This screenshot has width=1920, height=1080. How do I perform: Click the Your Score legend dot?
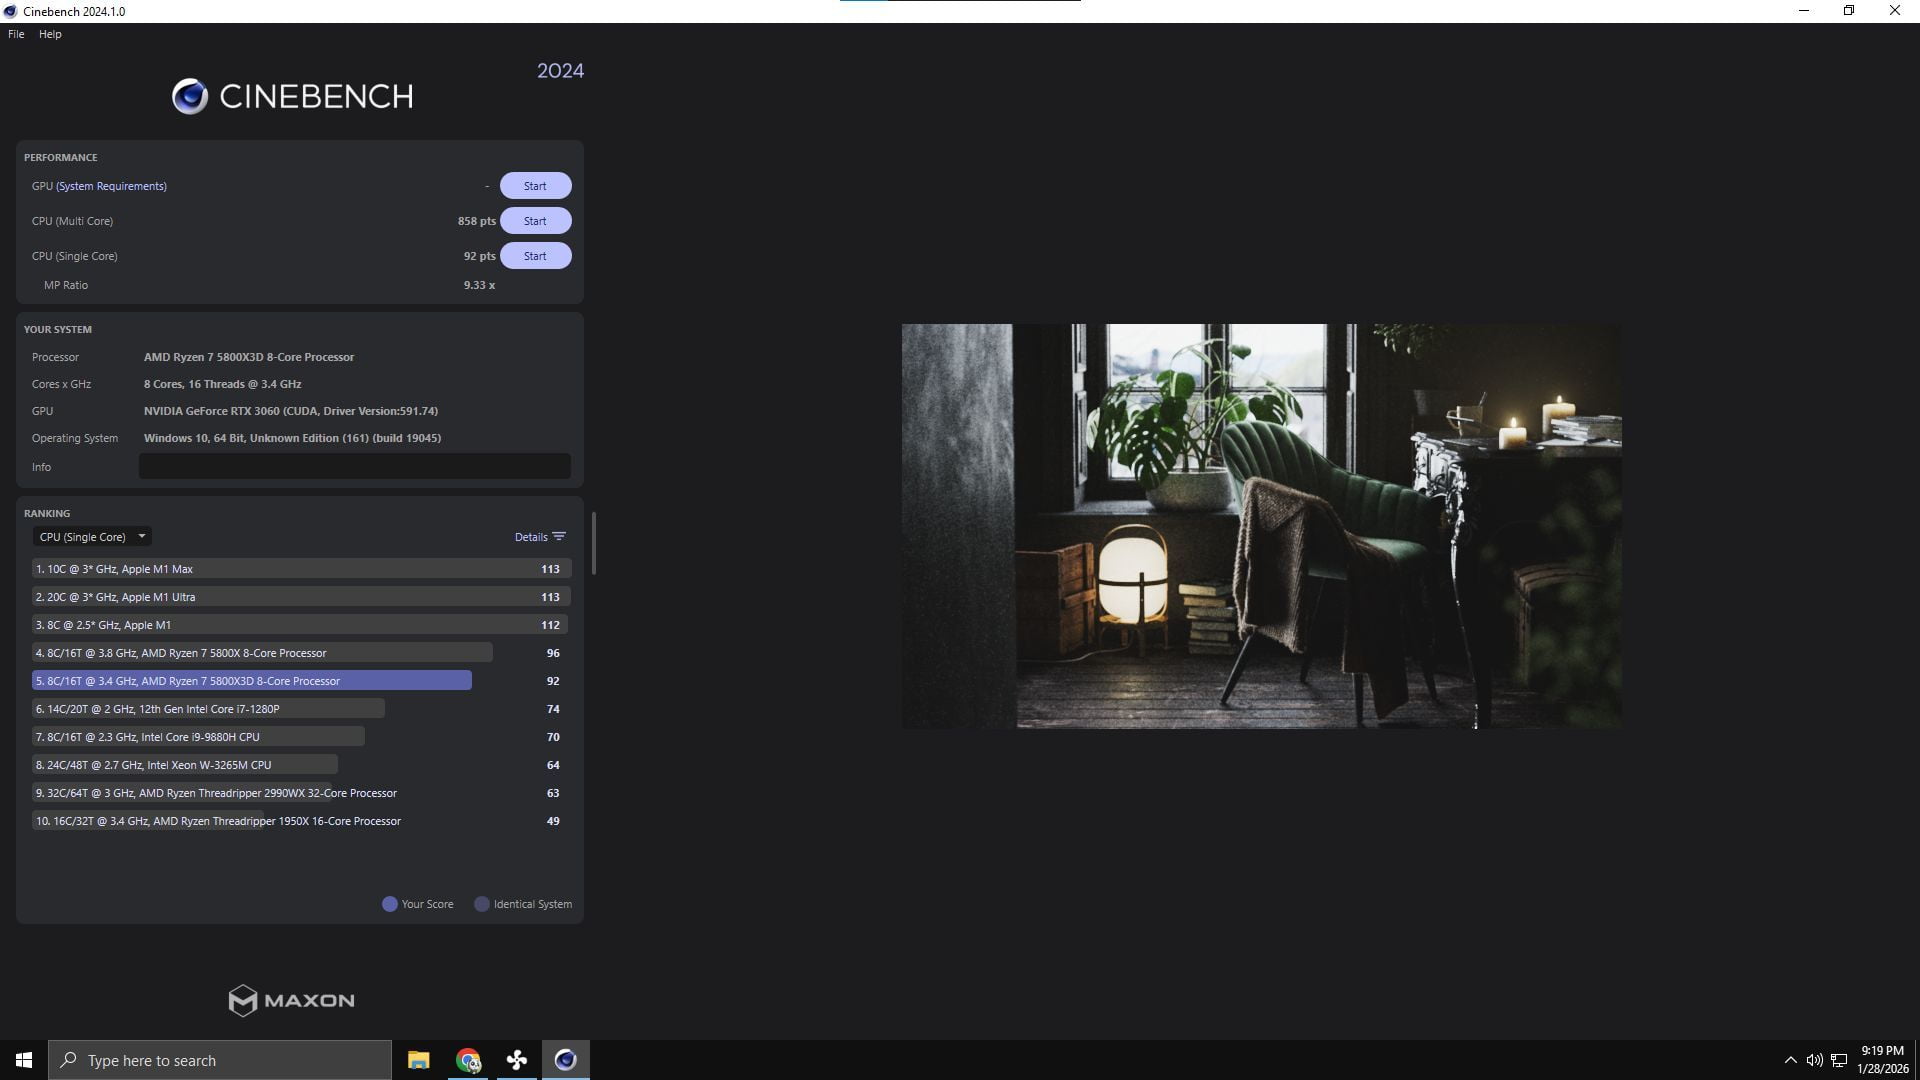click(390, 904)
